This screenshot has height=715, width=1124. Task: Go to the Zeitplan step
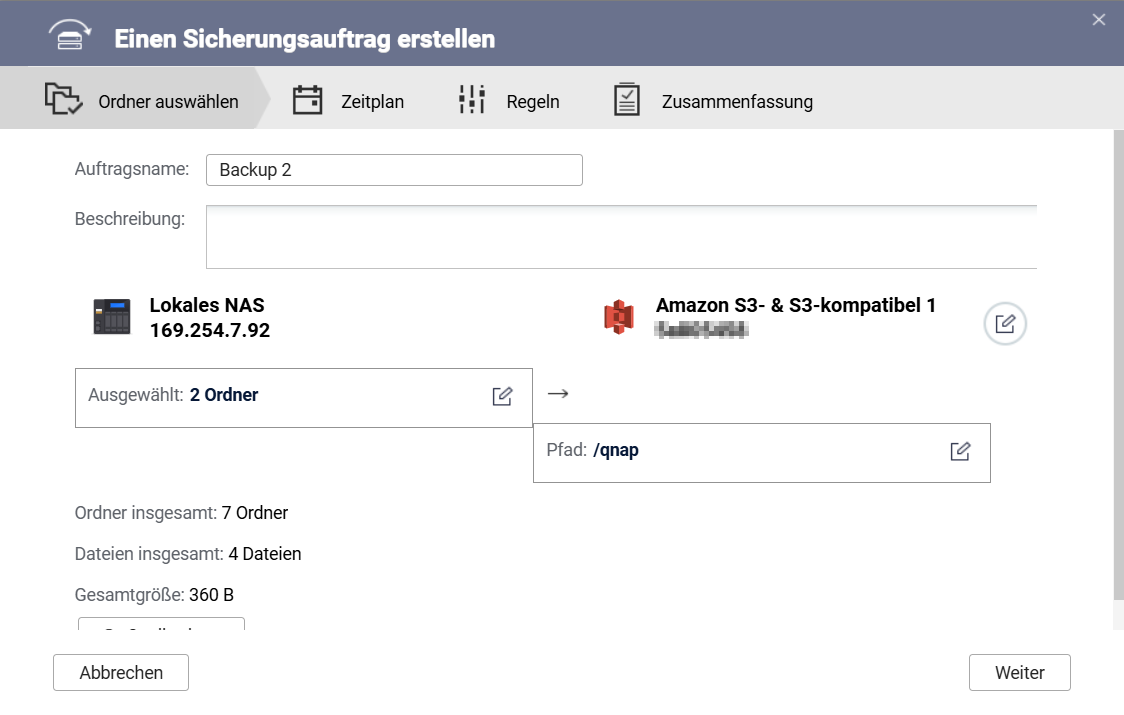372,102
